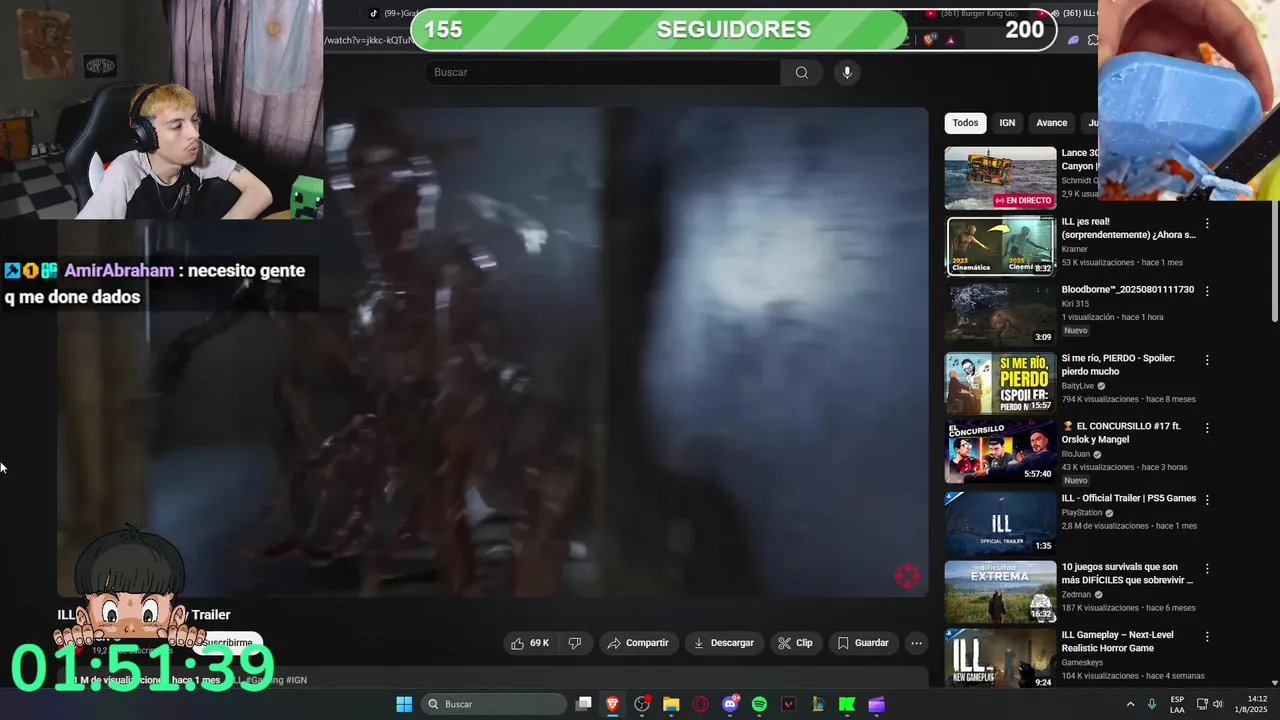The width and height of the screenshot is (1280, 720).
Task: Click the OBS Studio taskbar icon
Action: [642, 704]
